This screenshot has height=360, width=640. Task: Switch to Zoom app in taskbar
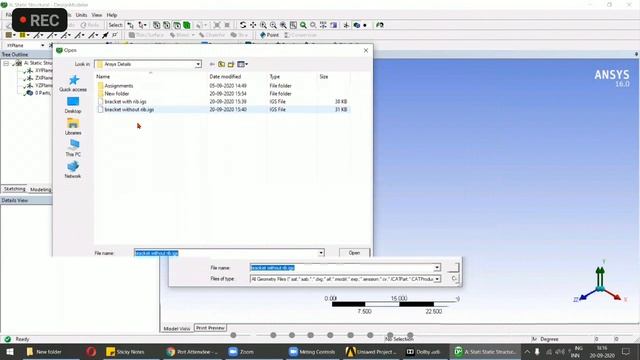click(242, 351)
